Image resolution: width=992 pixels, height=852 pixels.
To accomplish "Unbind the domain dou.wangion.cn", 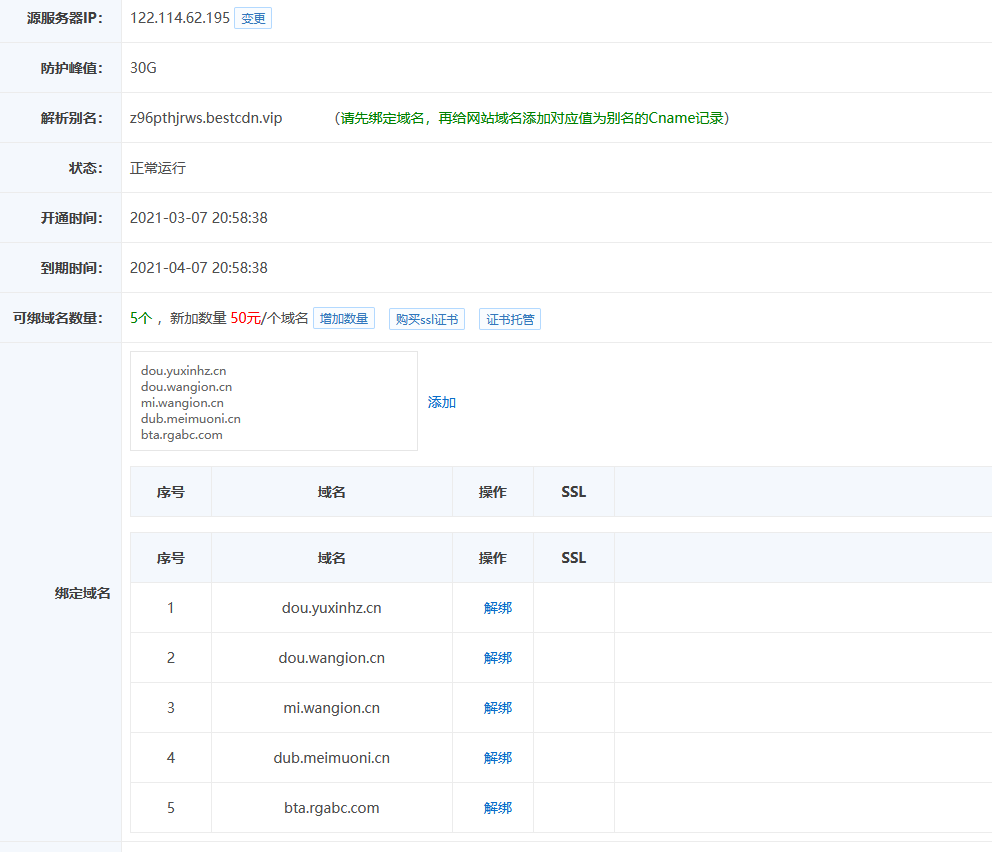I will pos(498,657).
